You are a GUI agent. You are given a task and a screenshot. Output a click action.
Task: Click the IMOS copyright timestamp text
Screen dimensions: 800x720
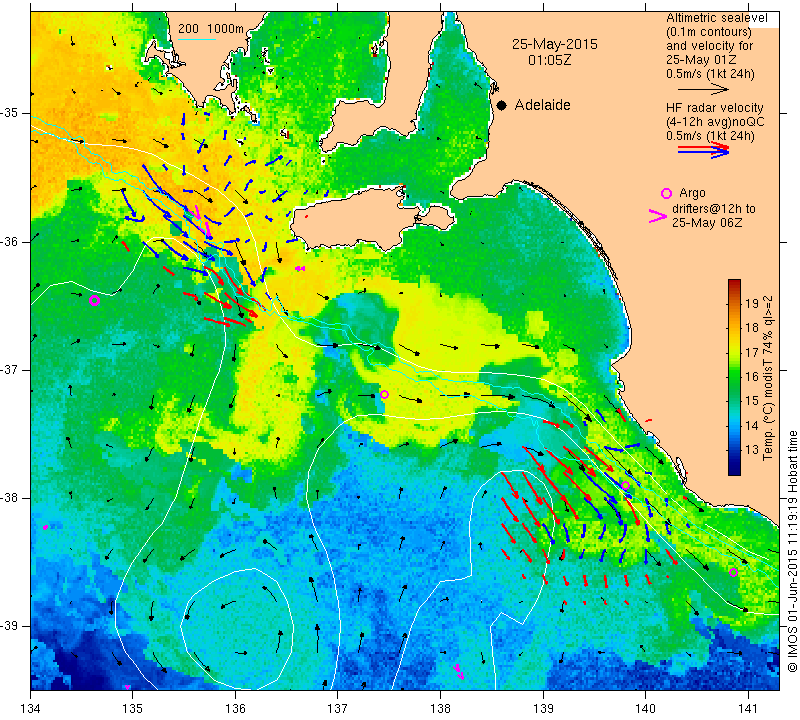coord(792,551)
